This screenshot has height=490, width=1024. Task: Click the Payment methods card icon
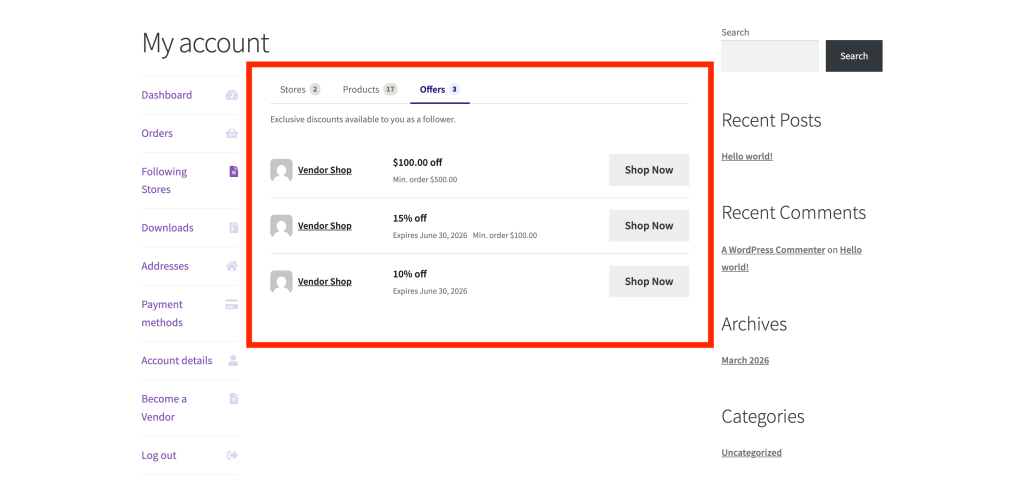pos(232,304)
